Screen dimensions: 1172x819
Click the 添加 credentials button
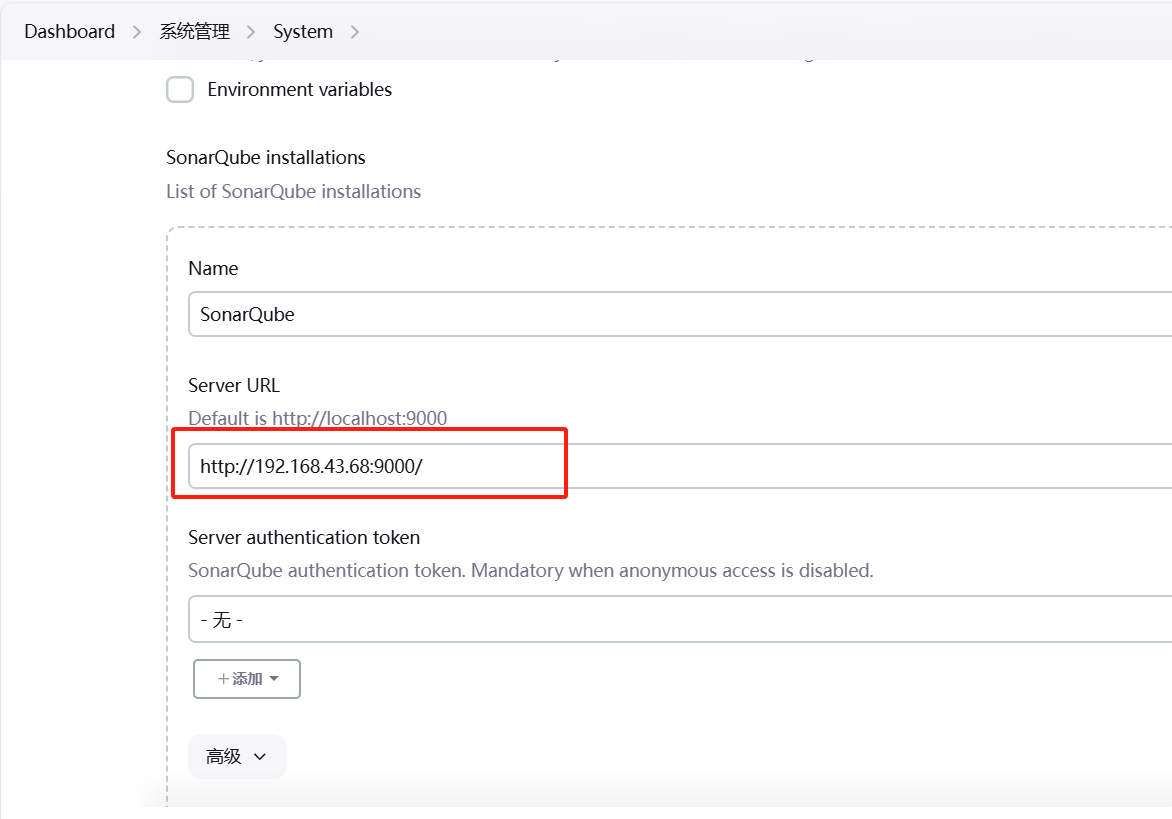247,679
